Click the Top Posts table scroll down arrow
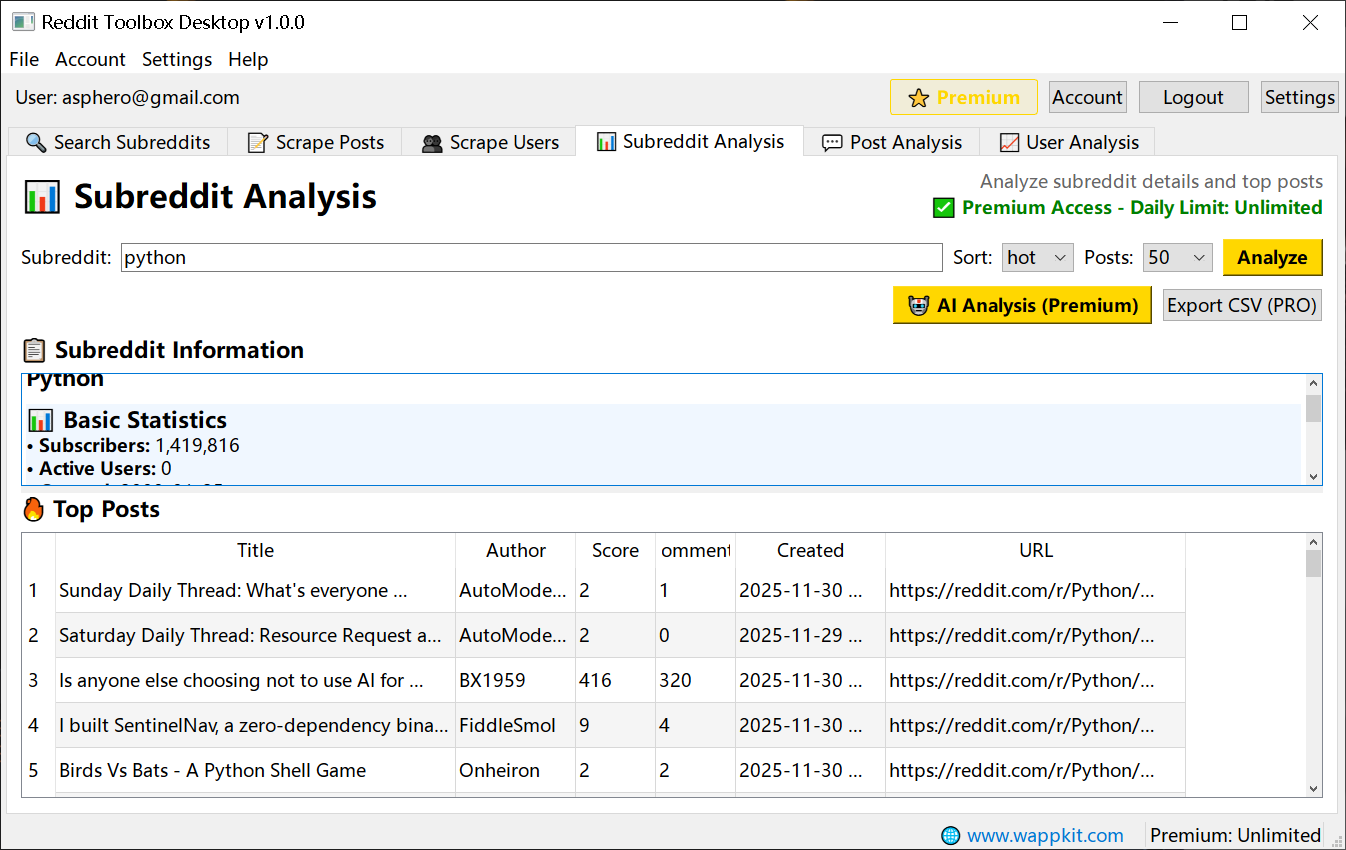 pyautogui.click(x=1313, y=789)
